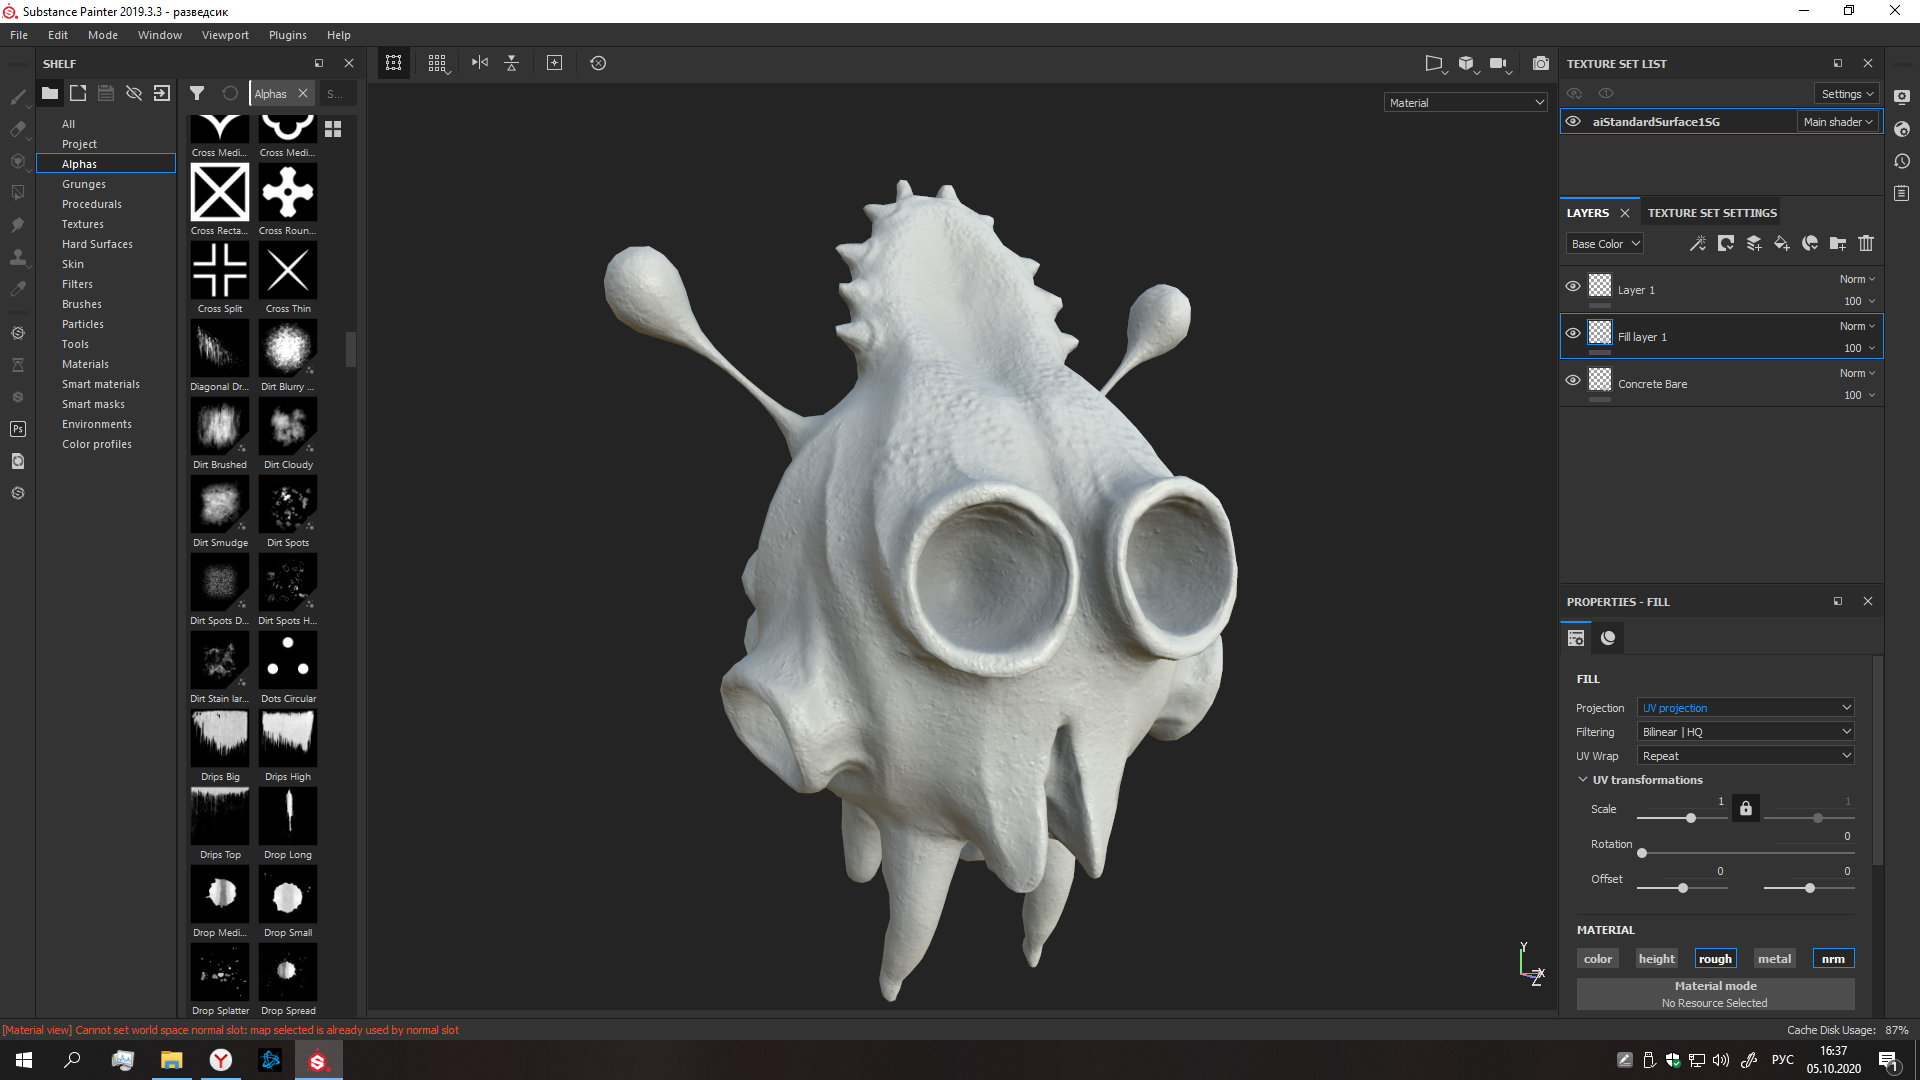The image size is (1920, 1080).
Task: Click the filter funnel icon in shelf
Action: coord(197,93)
